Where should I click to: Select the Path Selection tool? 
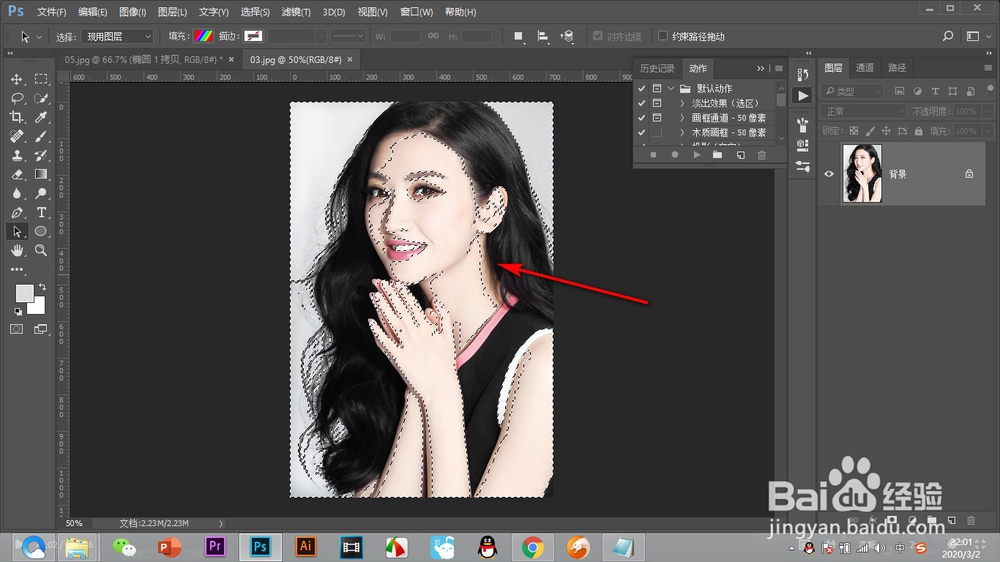[x=17, y=232]
